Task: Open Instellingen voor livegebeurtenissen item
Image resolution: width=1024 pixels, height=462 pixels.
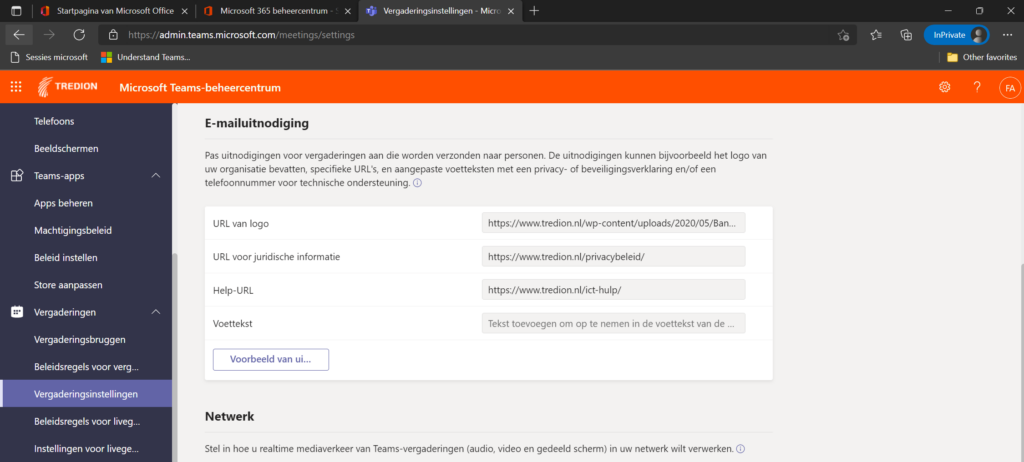Action: click(x=86, y=449)
